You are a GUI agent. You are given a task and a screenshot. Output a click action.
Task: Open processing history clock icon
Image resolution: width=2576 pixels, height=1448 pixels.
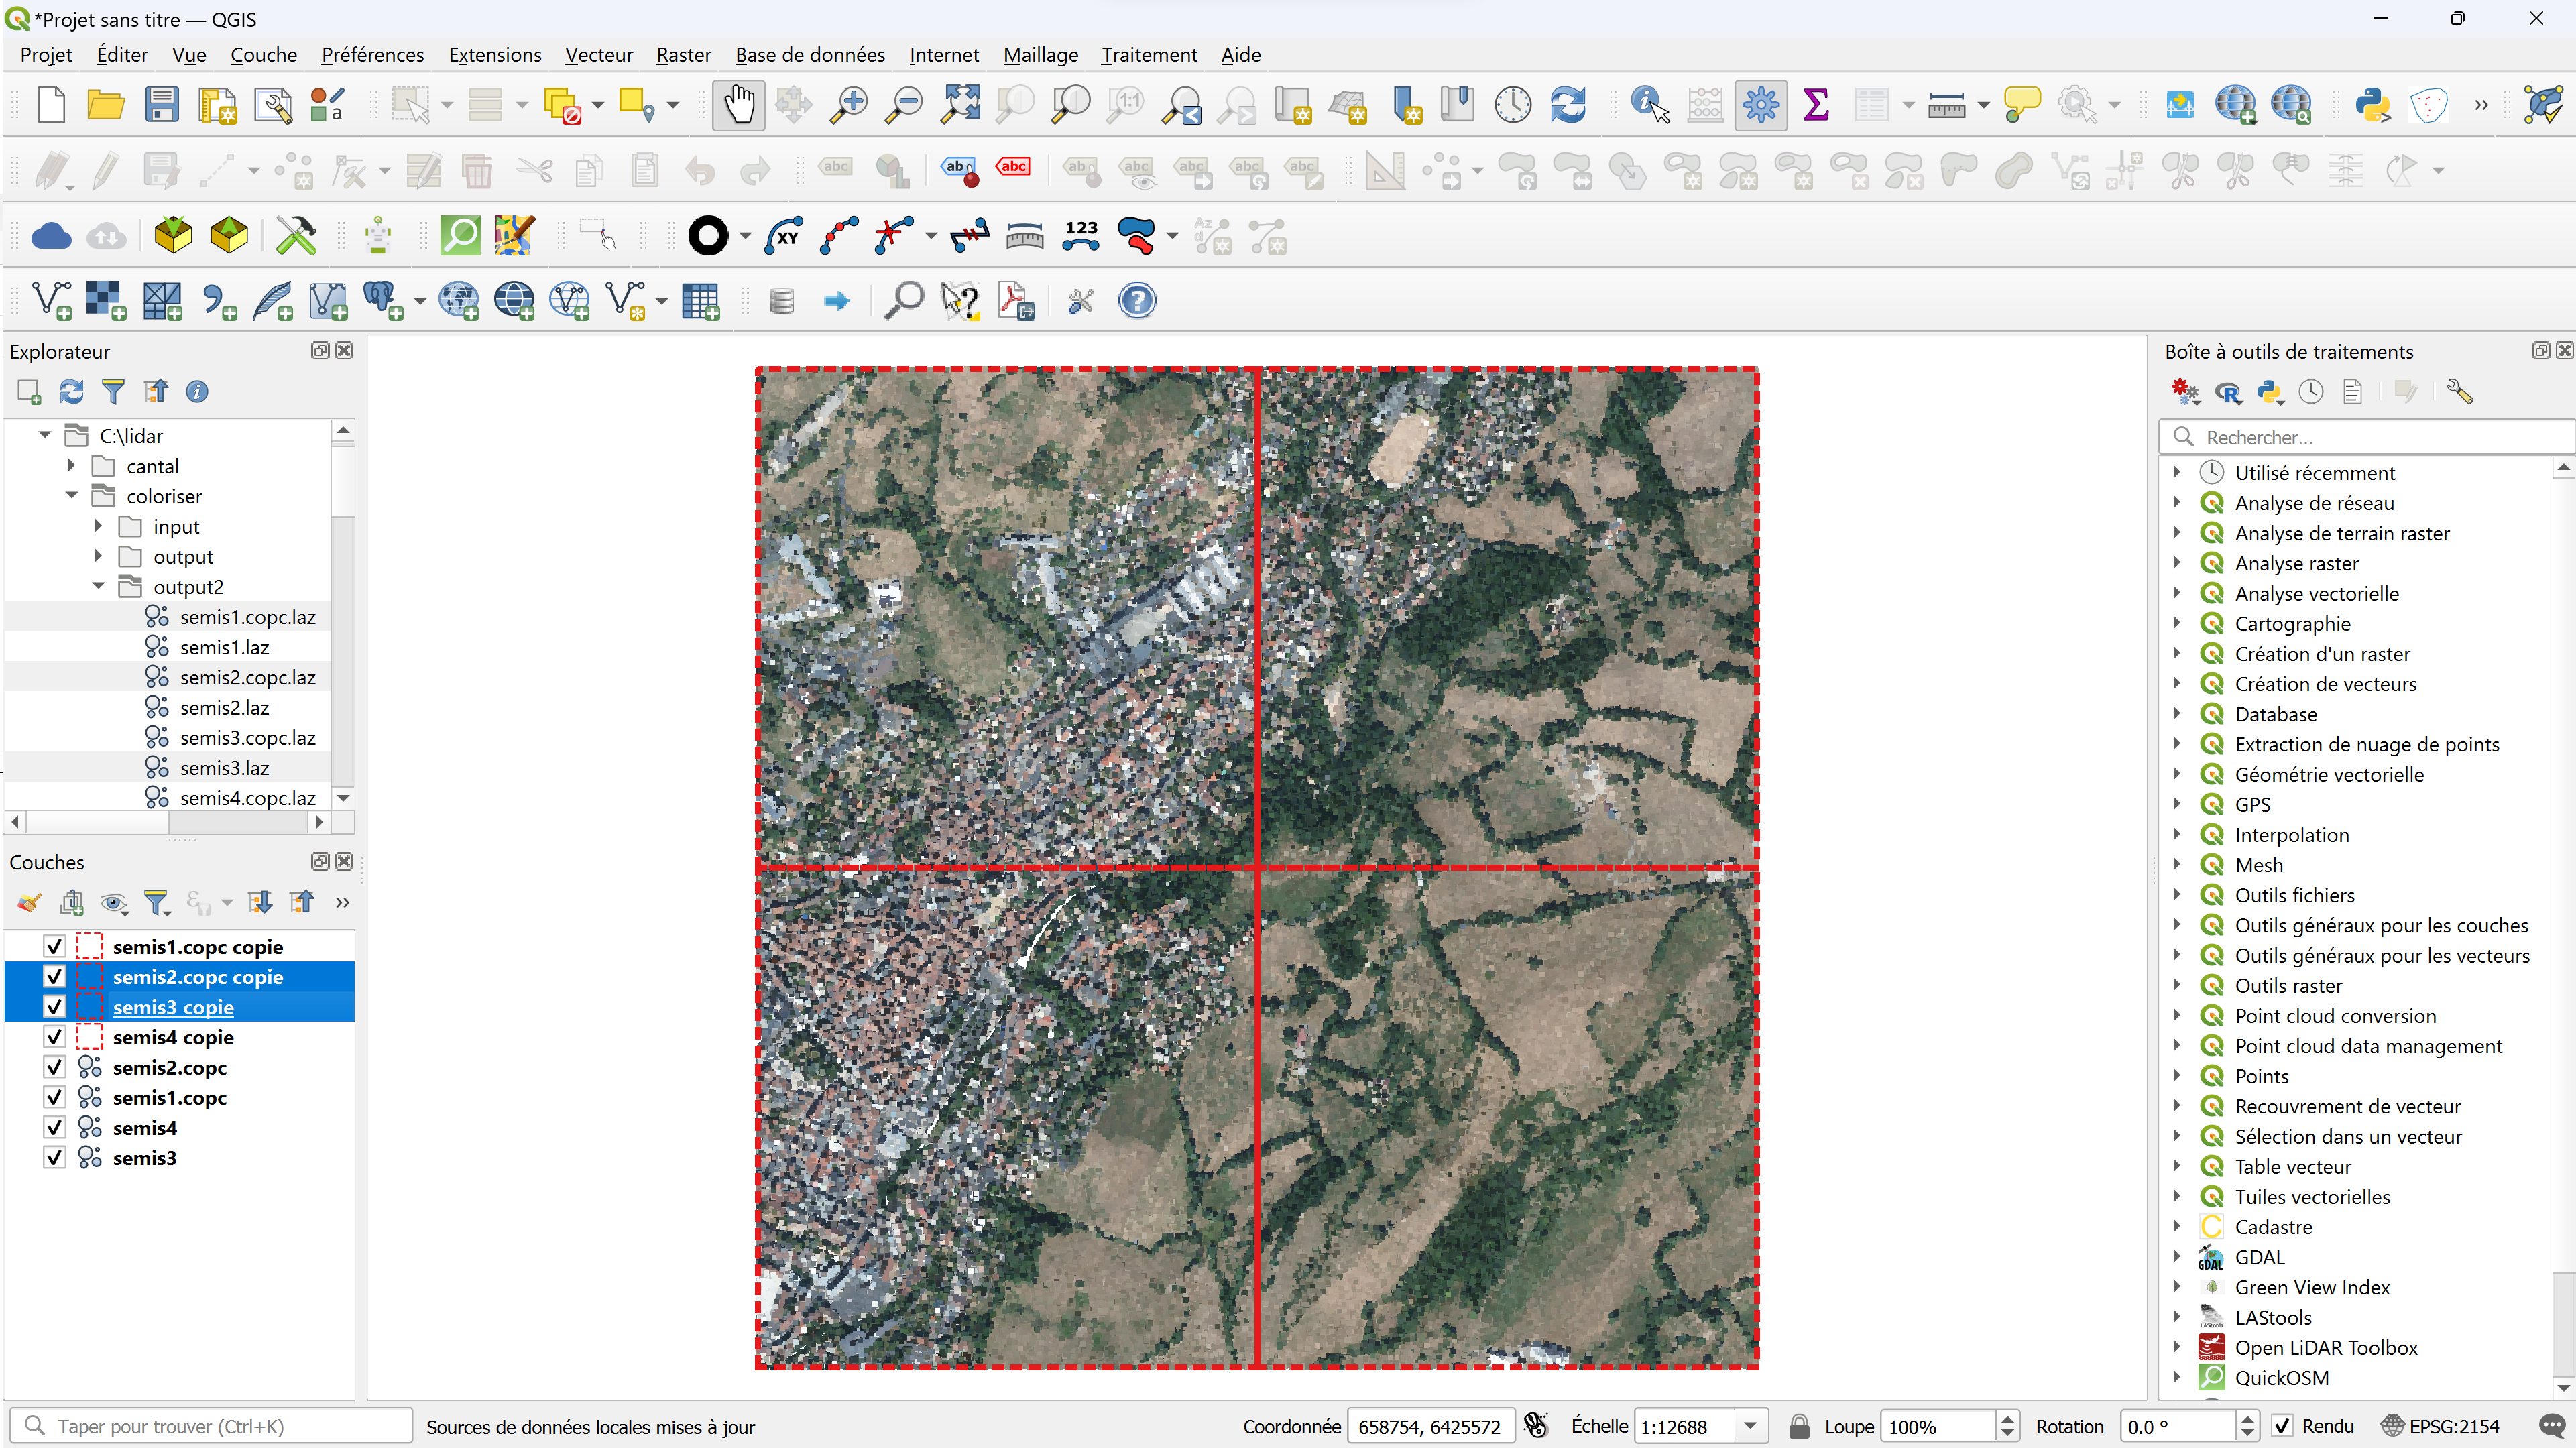pos(2311,392)
